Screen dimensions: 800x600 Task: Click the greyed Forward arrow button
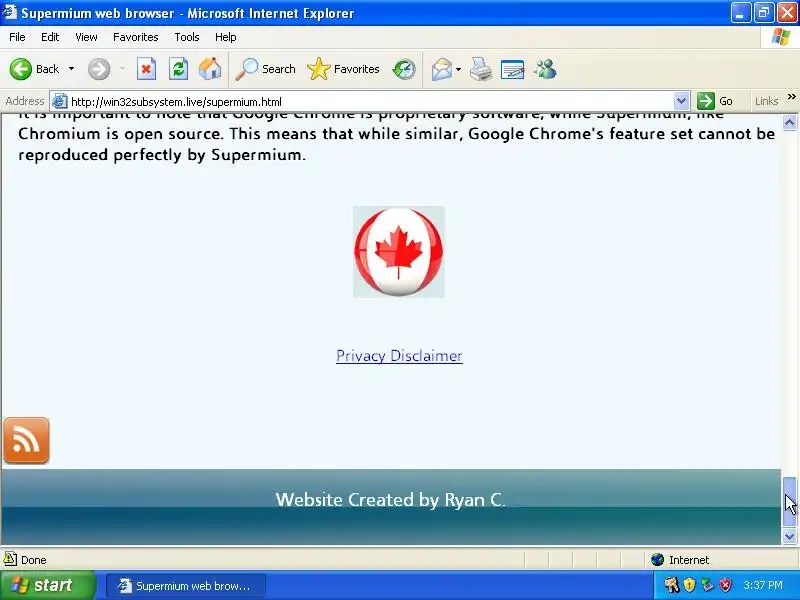(x=99, y=69)
